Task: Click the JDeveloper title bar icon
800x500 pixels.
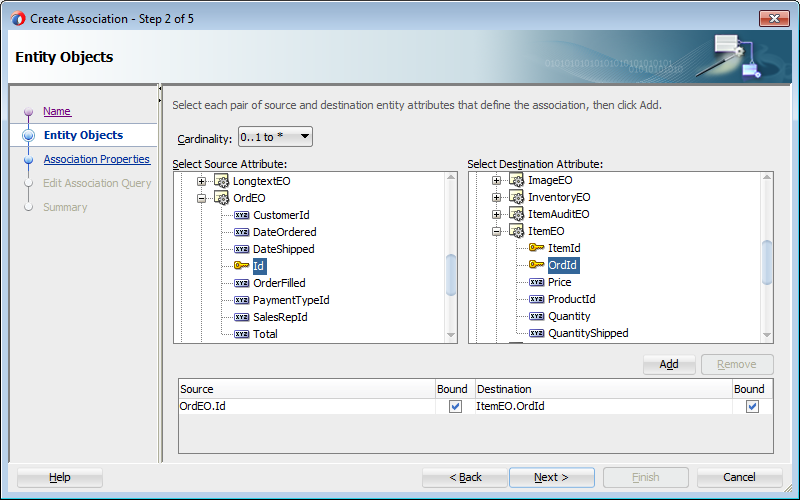Action: 18,19
